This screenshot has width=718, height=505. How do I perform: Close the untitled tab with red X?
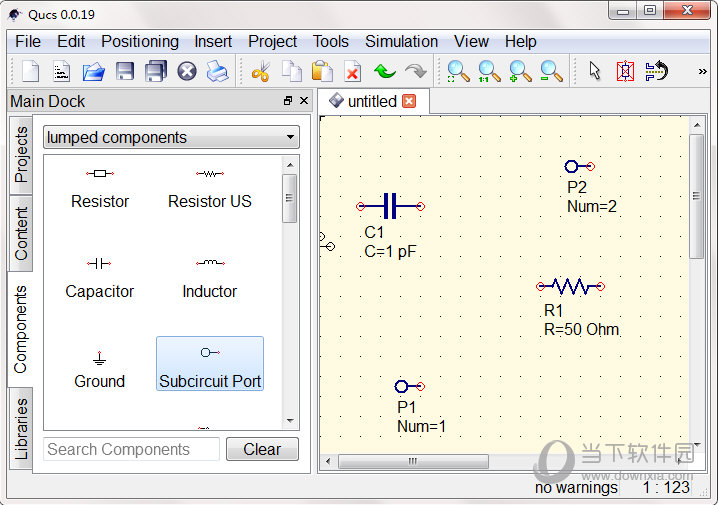(409, 101)
